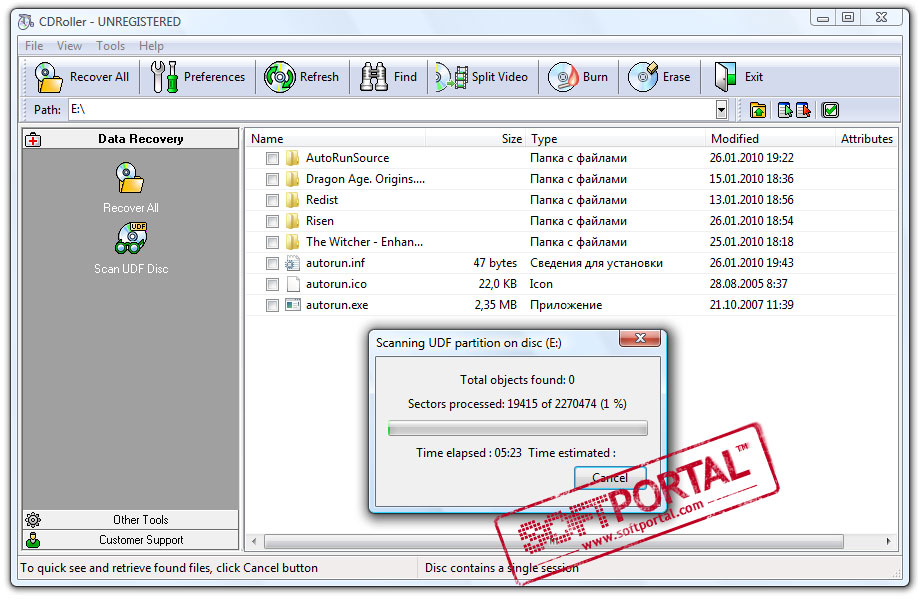The image size is (918, 599).
Task: Open the Tools menu
Action: coord(111,46)
